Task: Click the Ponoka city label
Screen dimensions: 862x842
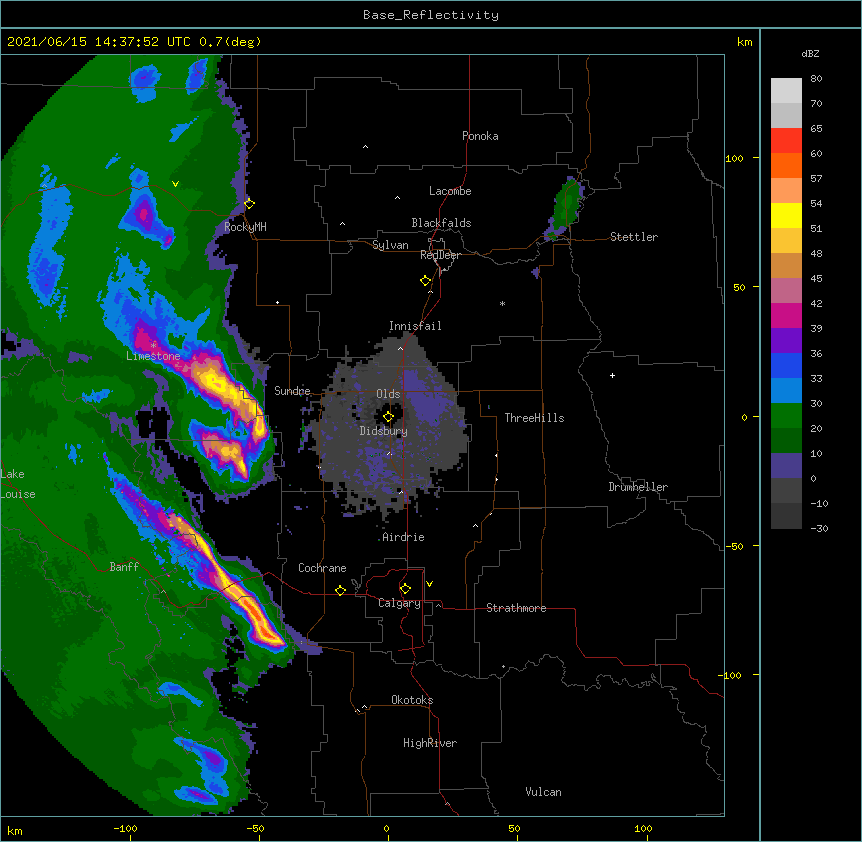Action: pos(480,136)
